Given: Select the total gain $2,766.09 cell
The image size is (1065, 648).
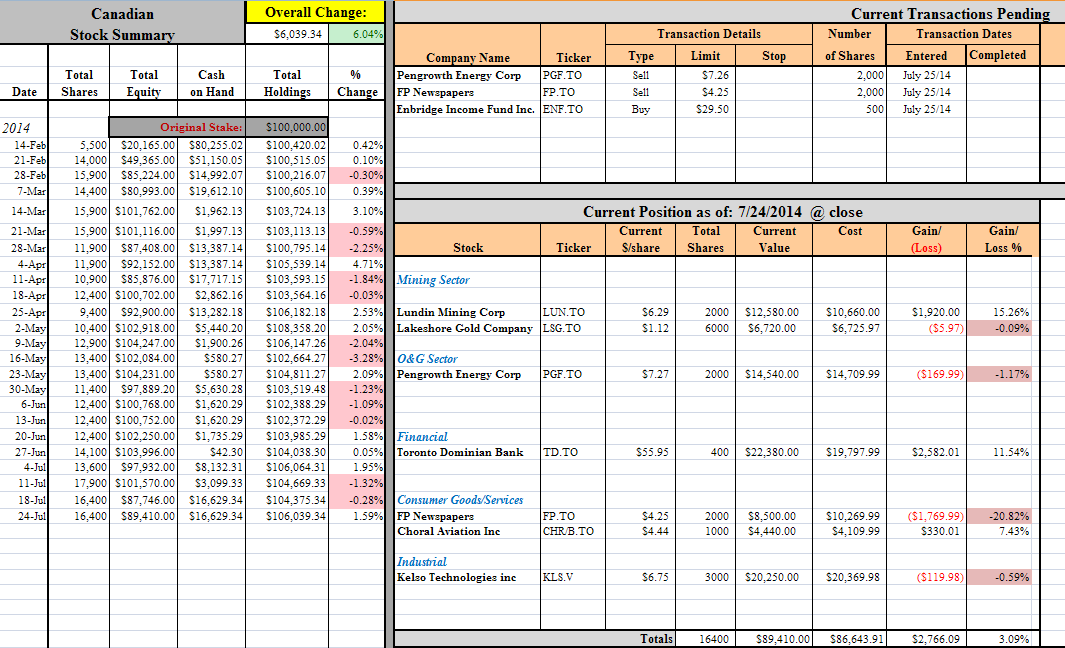Looking at the screenshot, I should [x=926, y=638].
